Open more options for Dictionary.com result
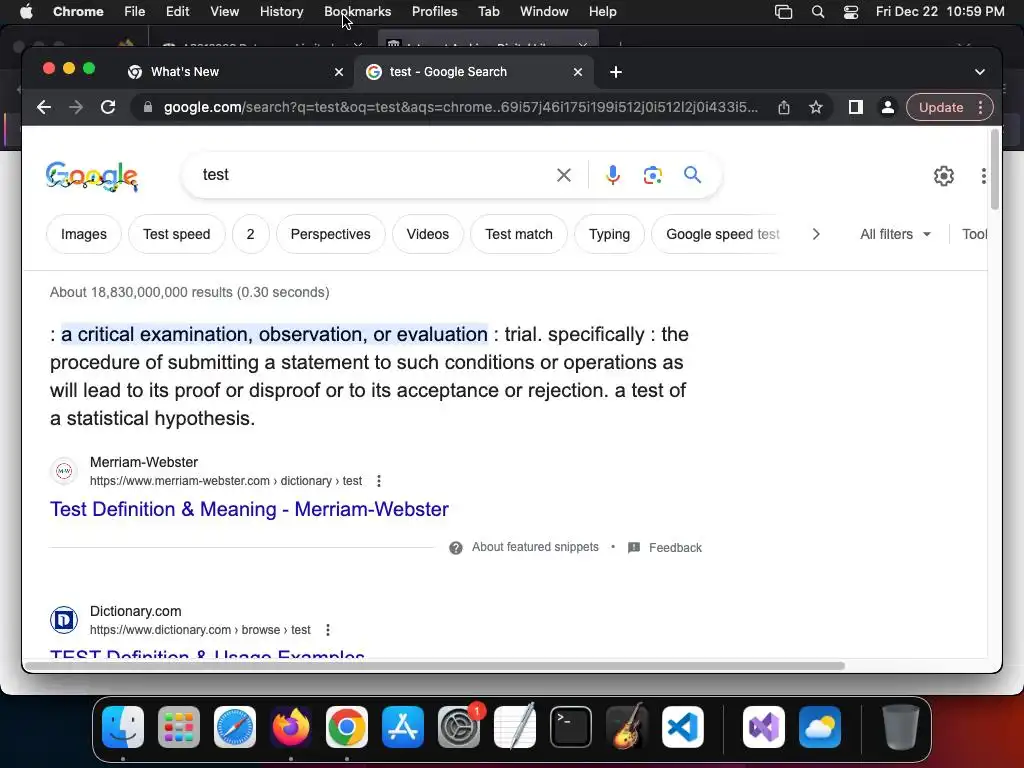 coord(328,630)
